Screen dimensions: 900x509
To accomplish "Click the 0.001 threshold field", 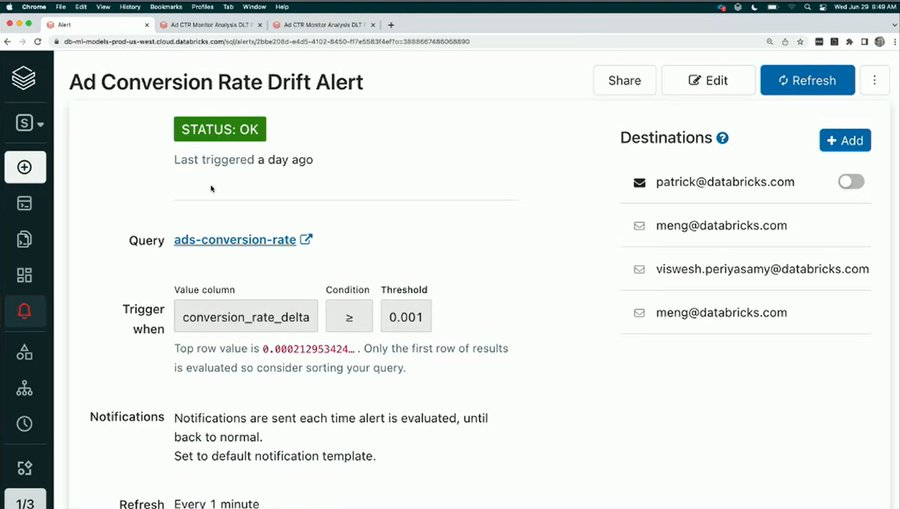I will pyautogui.click(x=406, y=316).
